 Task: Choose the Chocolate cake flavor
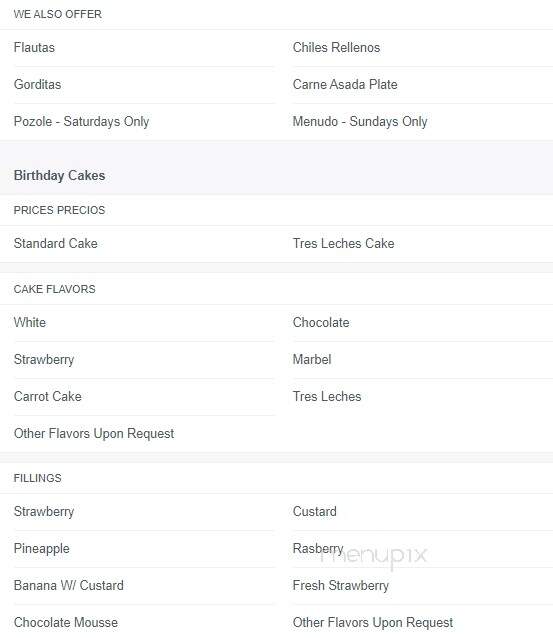tap(321, 323)
